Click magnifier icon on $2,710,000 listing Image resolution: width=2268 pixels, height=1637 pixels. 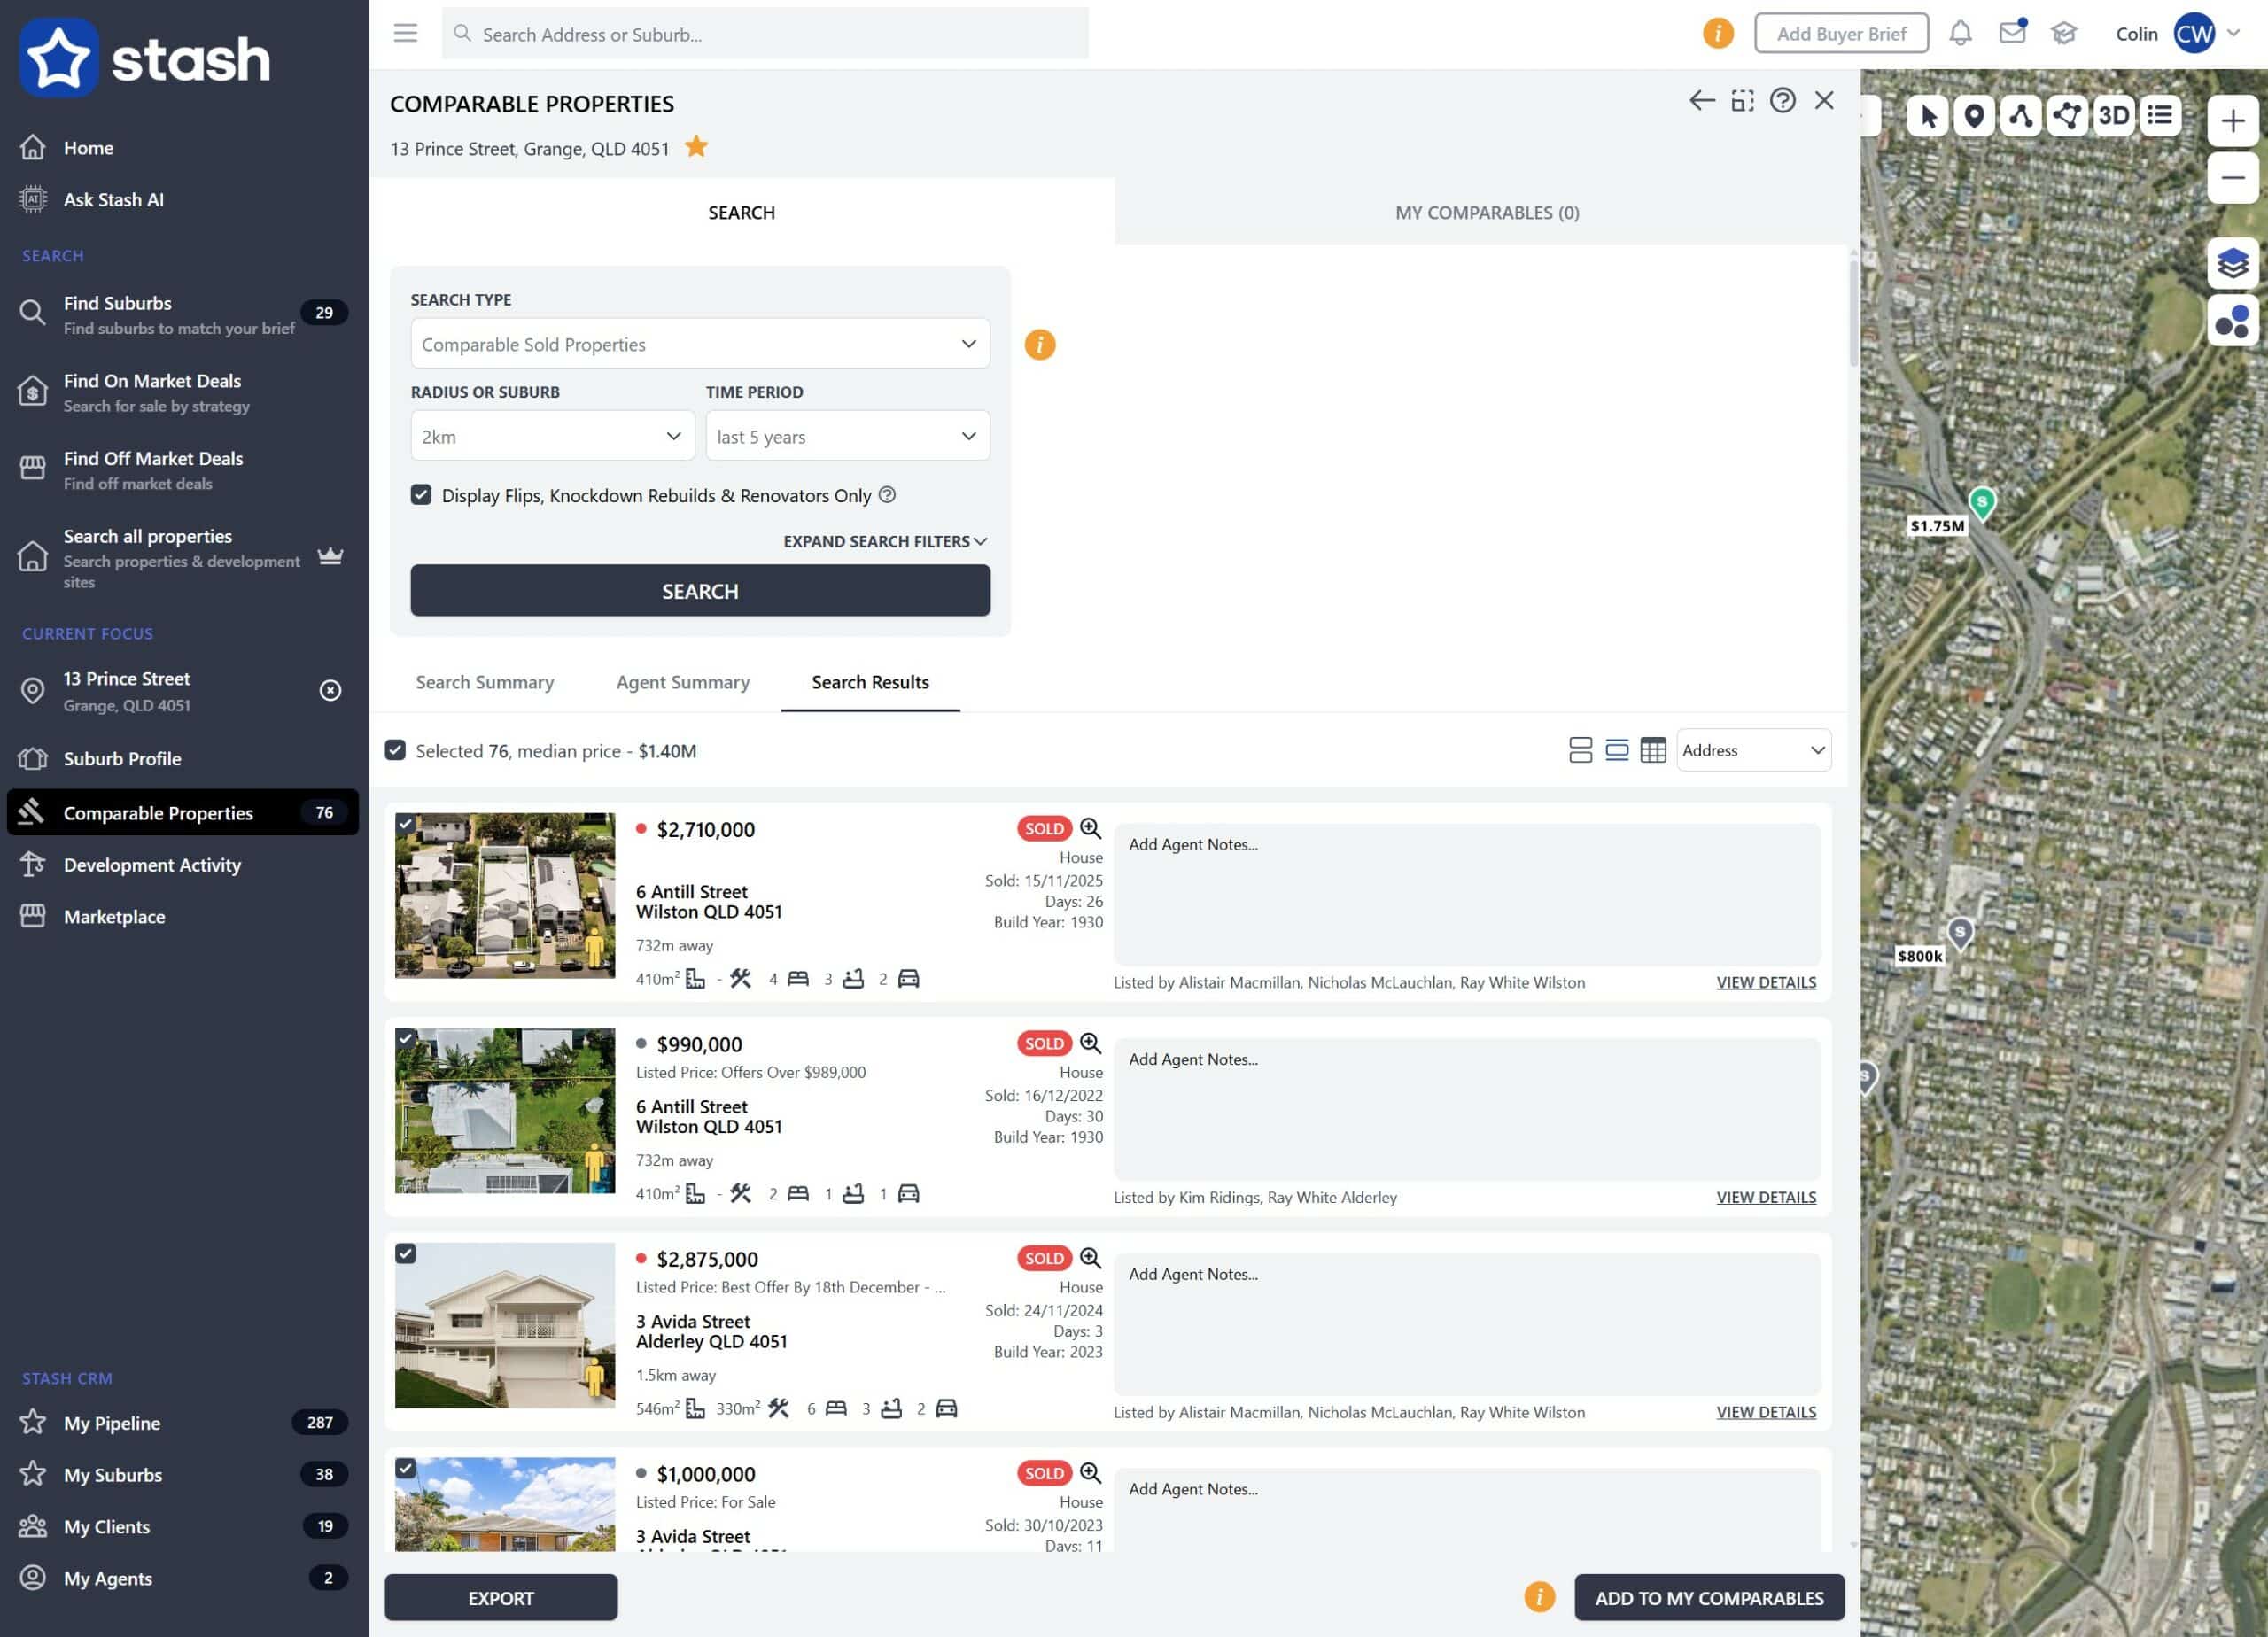(x=1090, y=828)
